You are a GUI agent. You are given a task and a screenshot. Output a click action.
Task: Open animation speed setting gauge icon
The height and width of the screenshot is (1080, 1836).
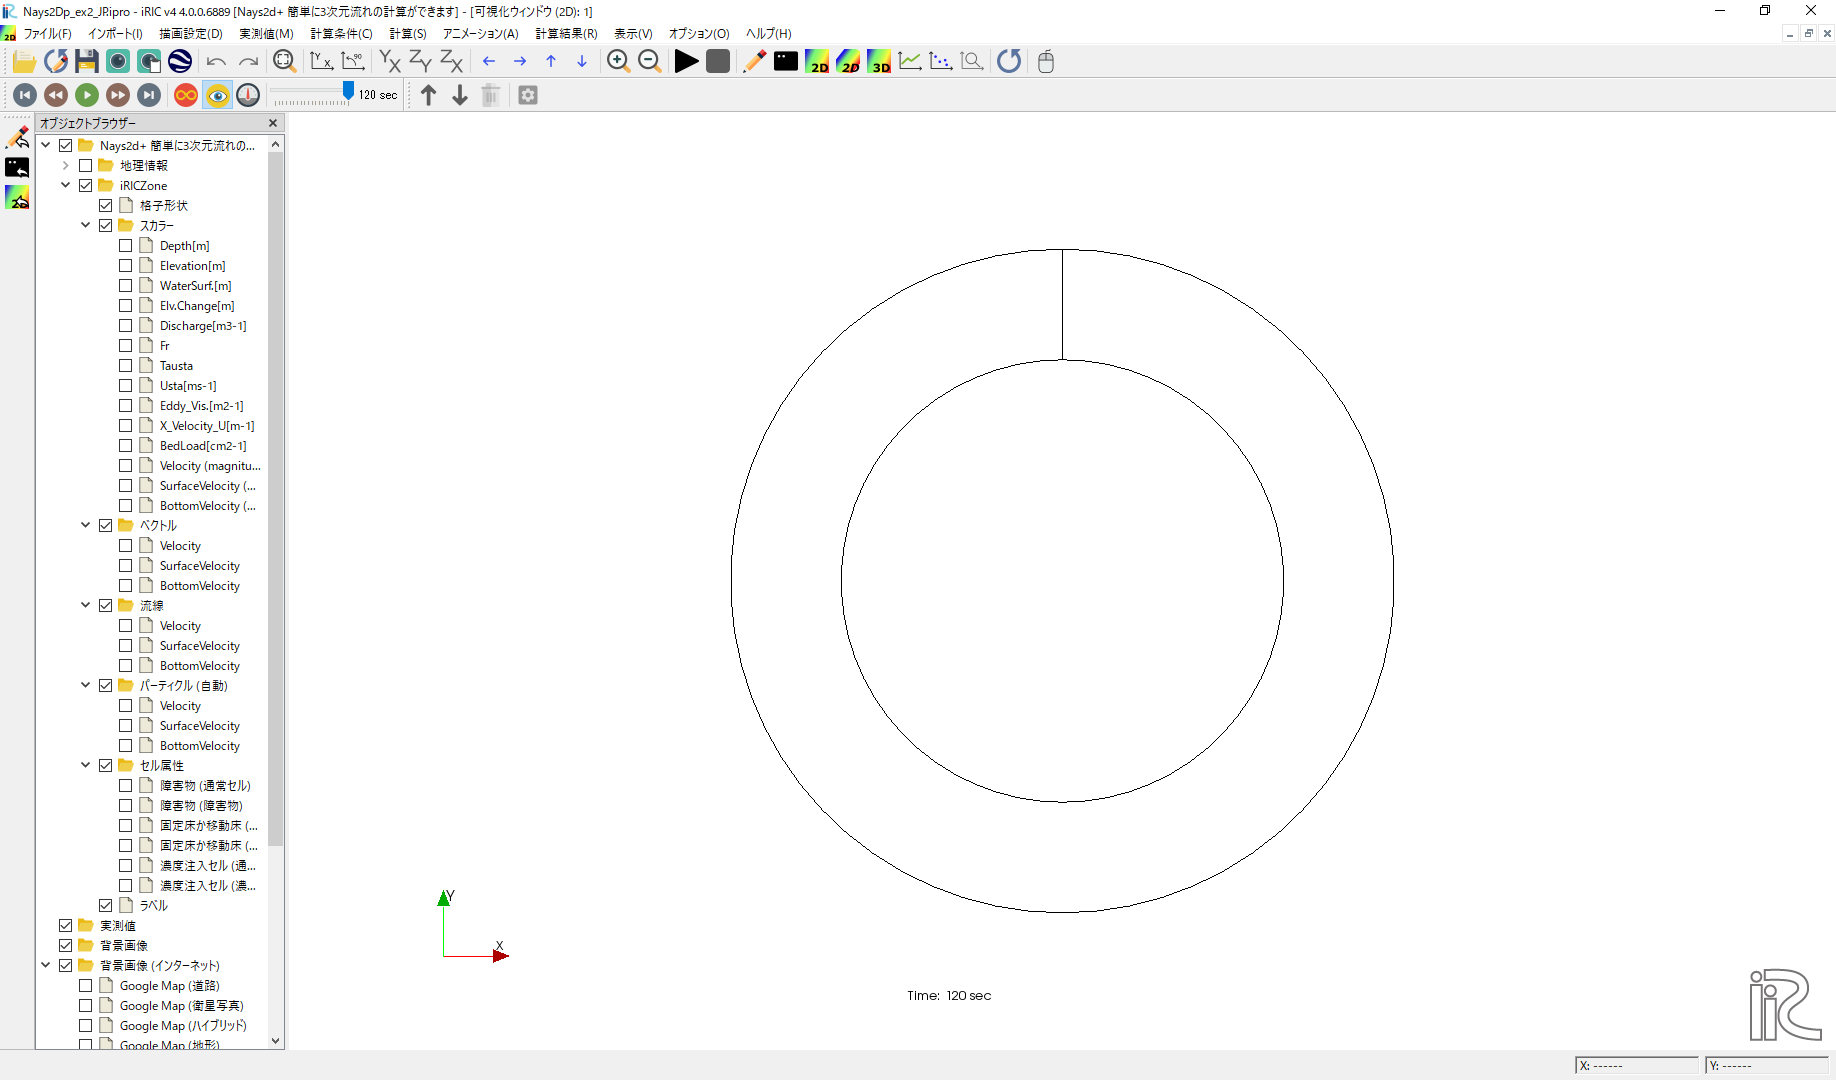coord(248,95)
